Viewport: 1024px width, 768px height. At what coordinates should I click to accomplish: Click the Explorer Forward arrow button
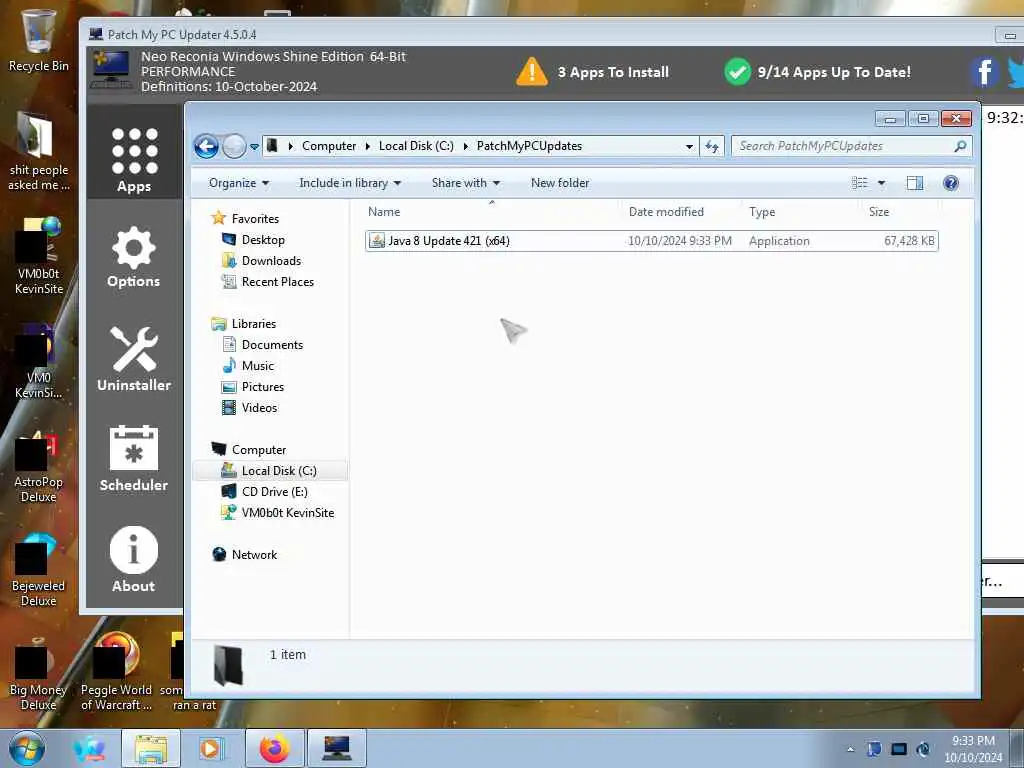pos(234,146)
